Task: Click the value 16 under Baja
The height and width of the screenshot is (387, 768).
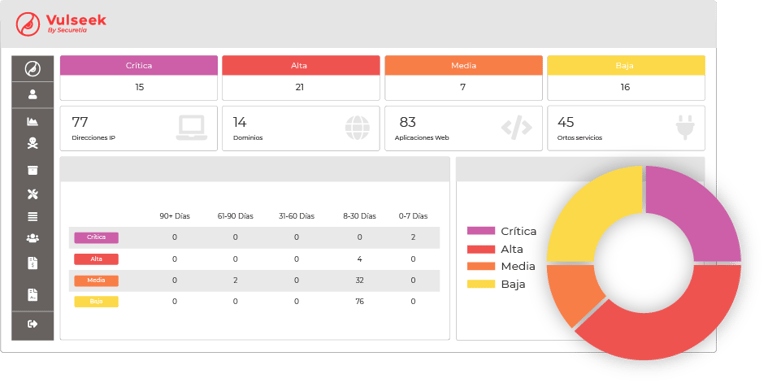Action: coord(625,87)
